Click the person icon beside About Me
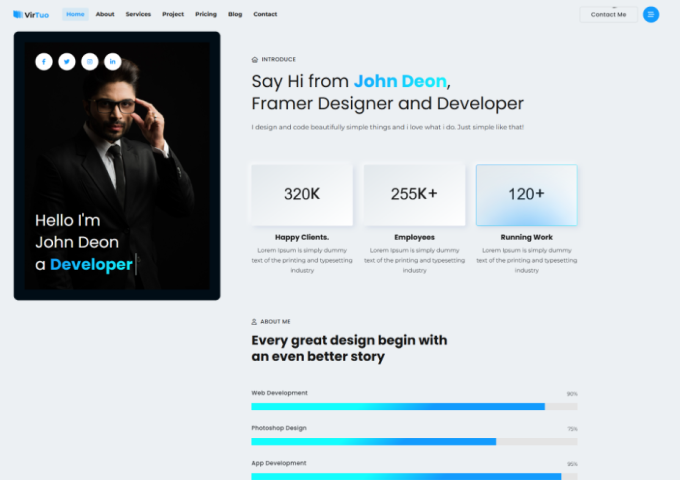 point(255,322)
